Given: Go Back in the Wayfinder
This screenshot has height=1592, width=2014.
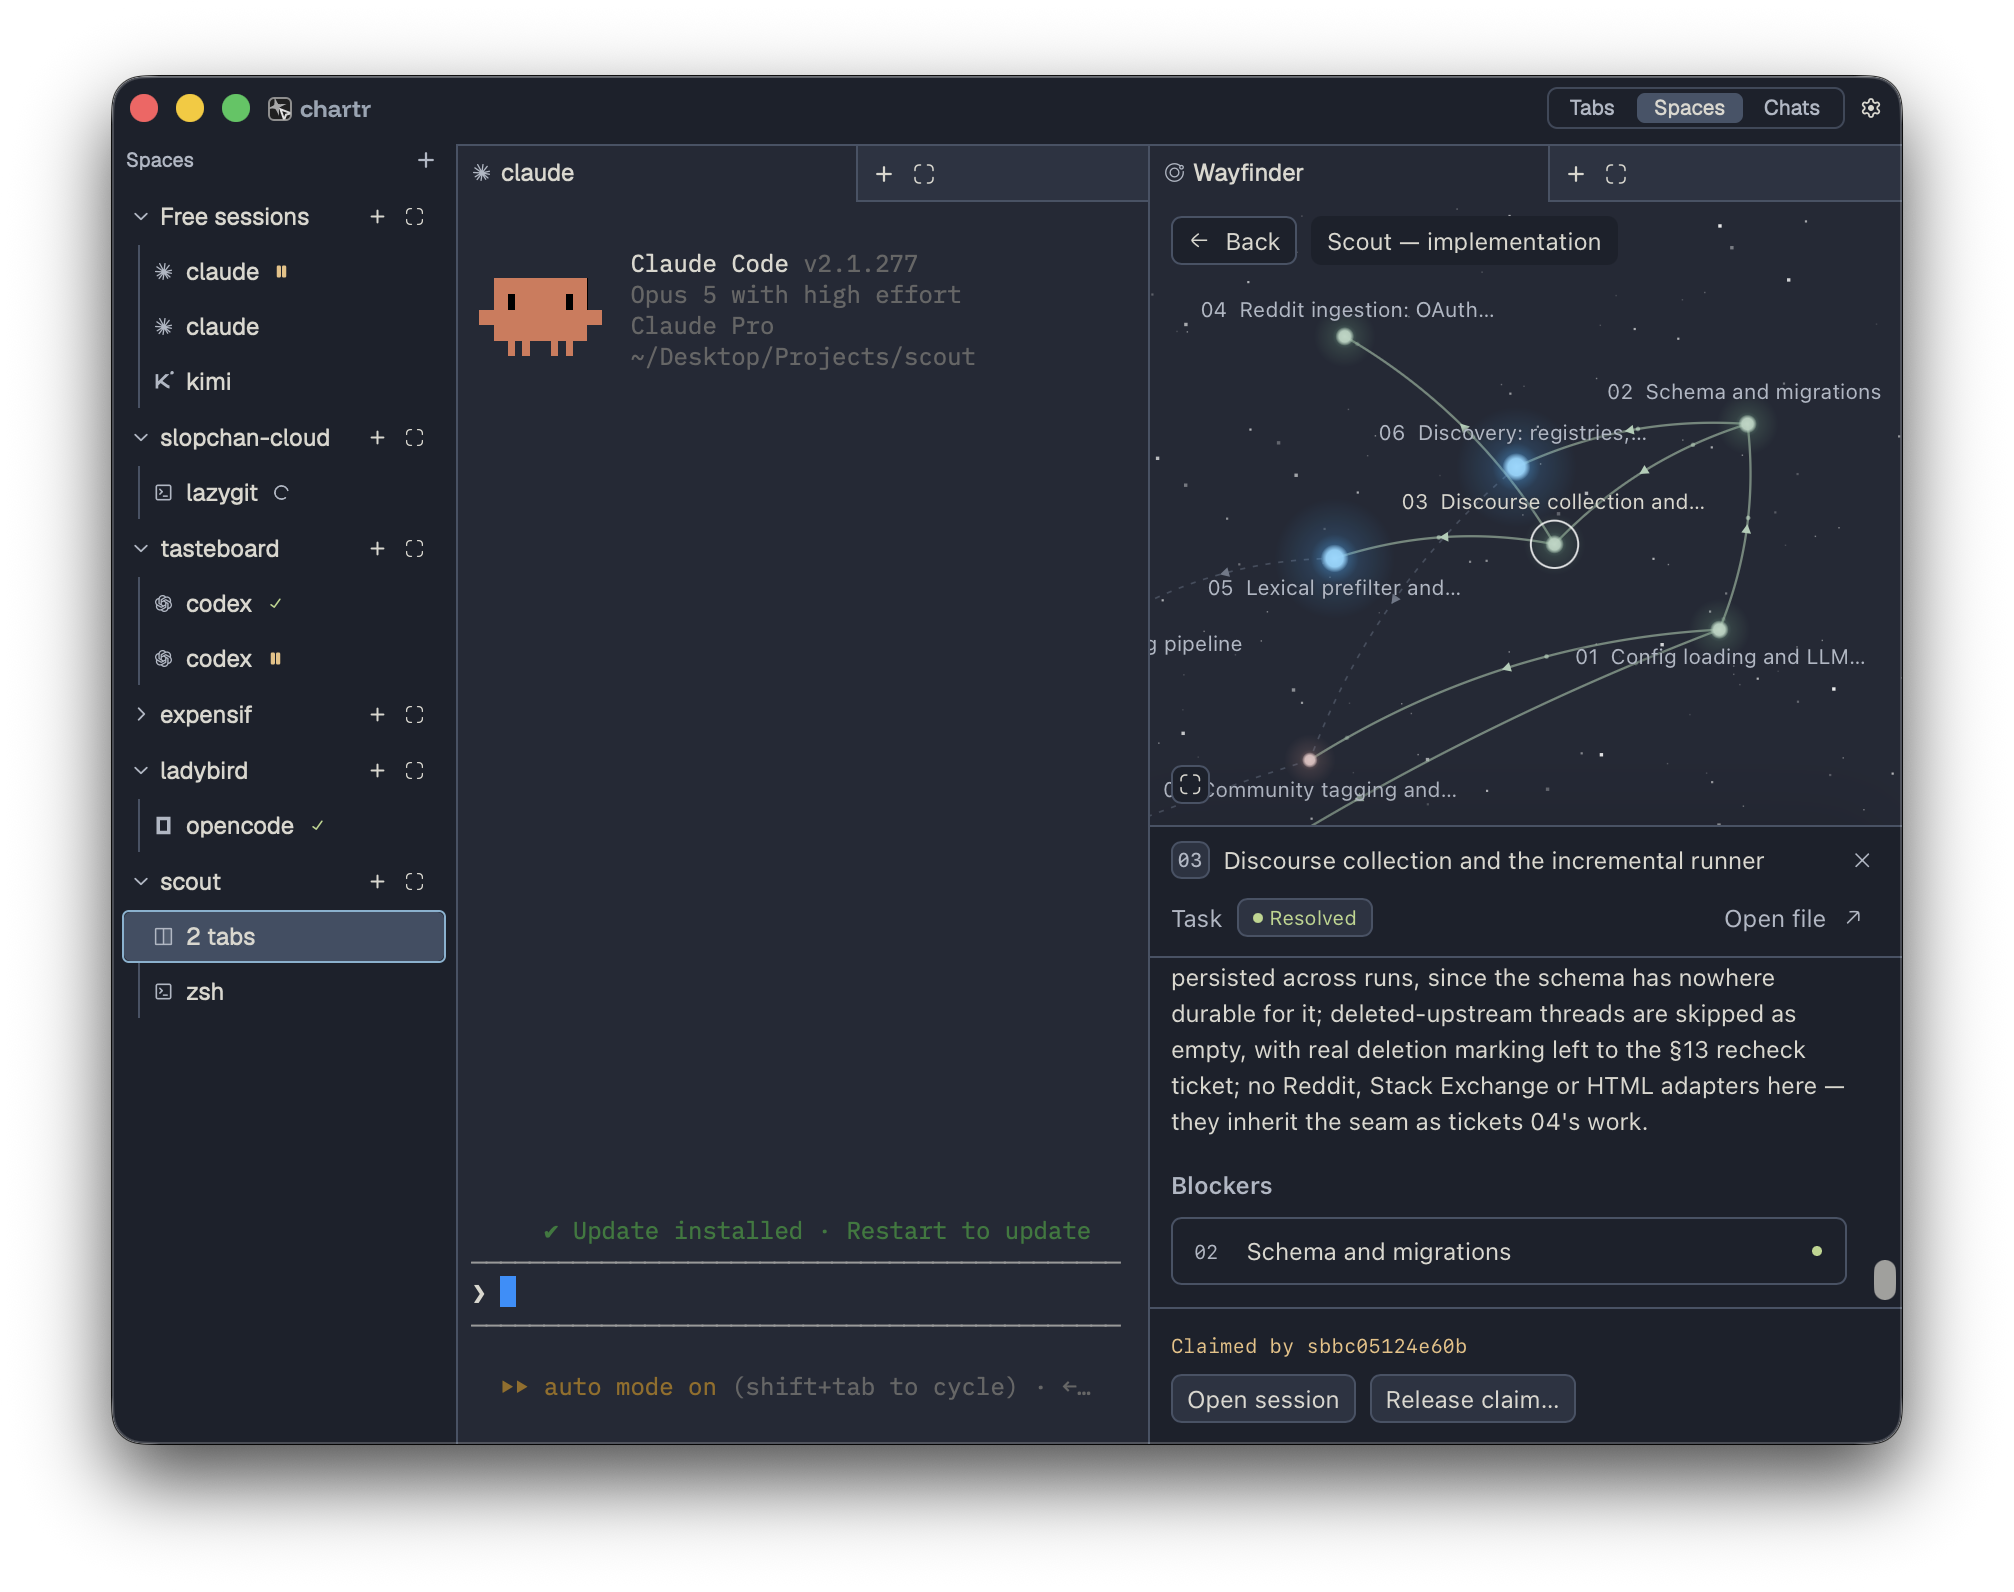Looking at the screenshot, I should (x=1234, y=241).
